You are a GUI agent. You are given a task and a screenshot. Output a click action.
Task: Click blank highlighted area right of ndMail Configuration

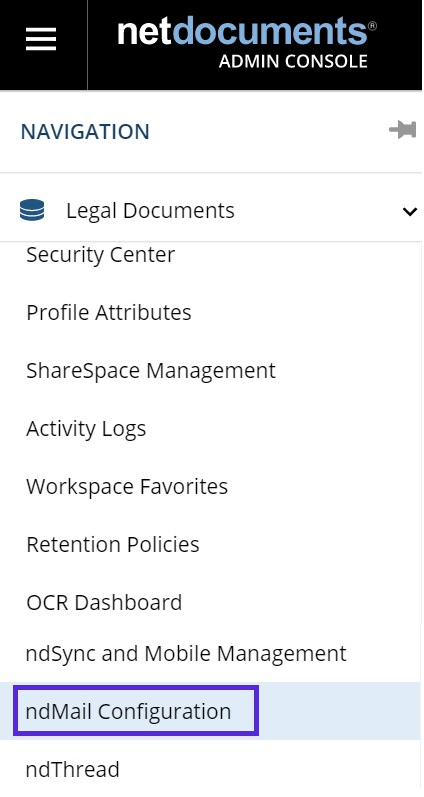340,711
